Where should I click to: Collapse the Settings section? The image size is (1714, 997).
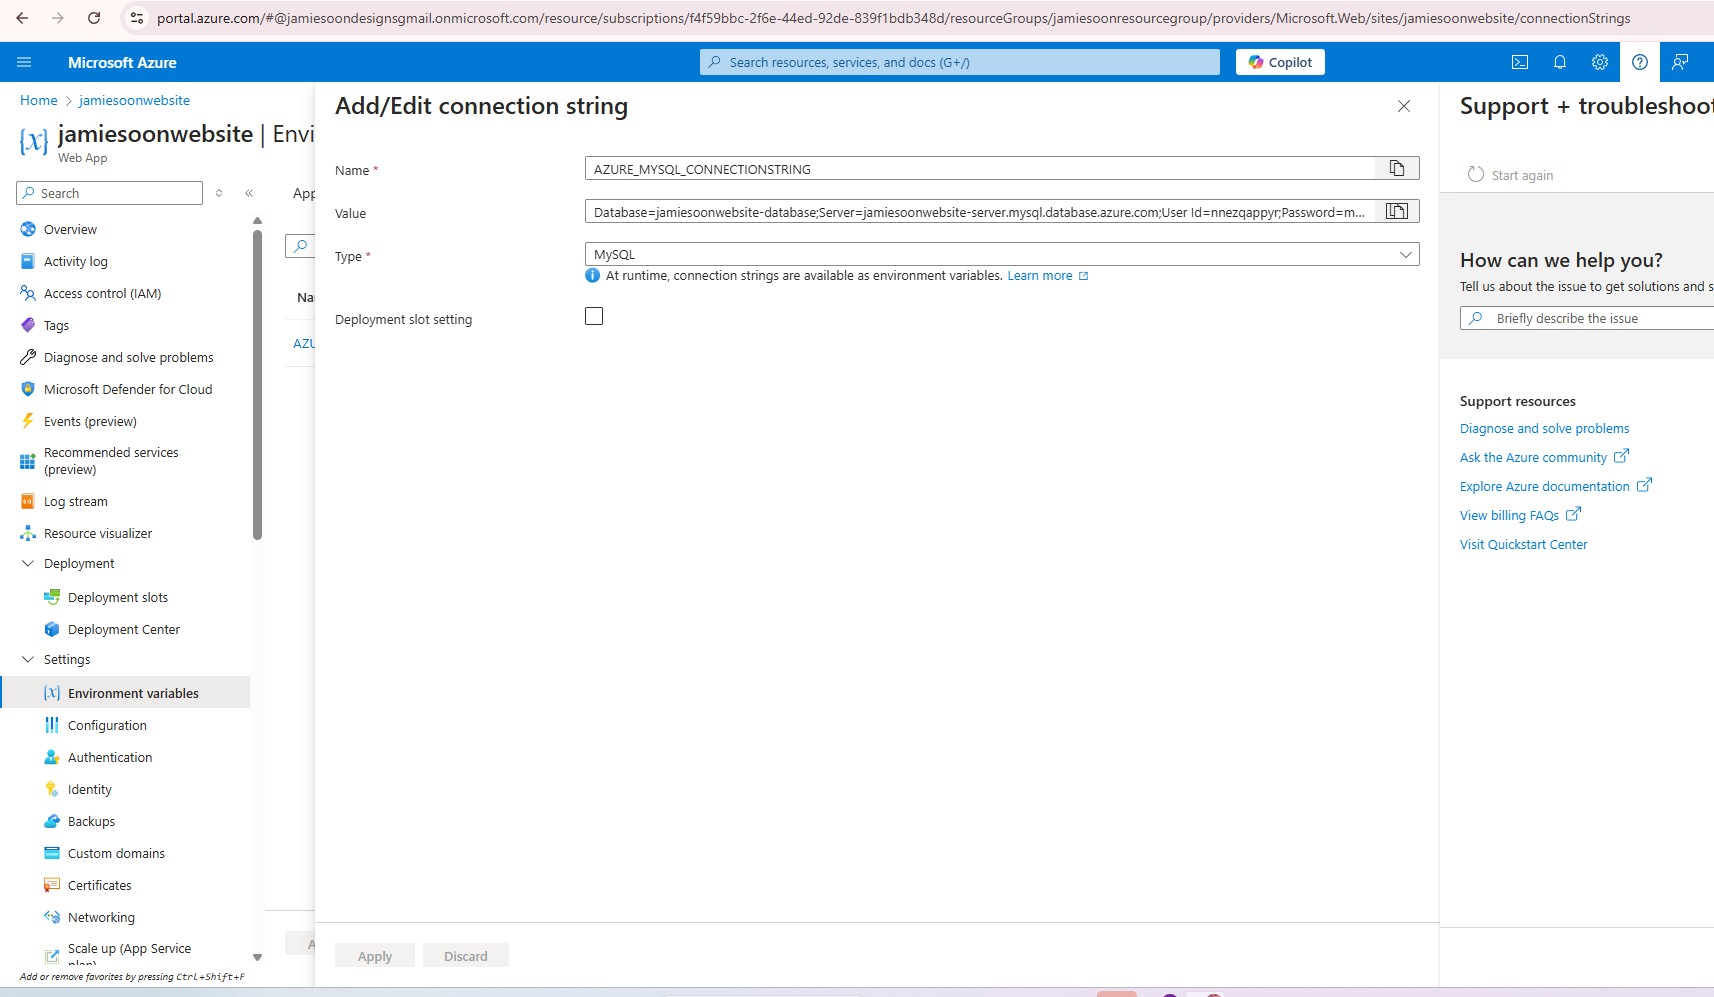pyautogui.click(x=28, y=659)
